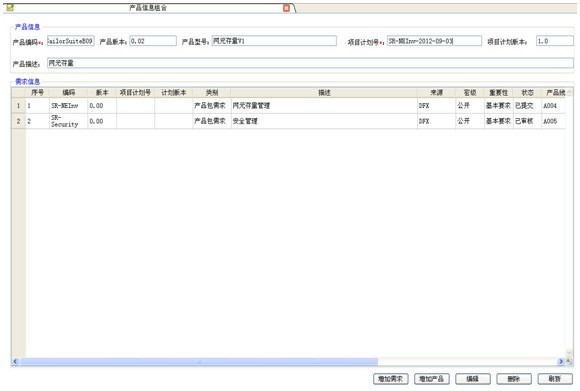Click the 刷新 button

tap(555, 379)
